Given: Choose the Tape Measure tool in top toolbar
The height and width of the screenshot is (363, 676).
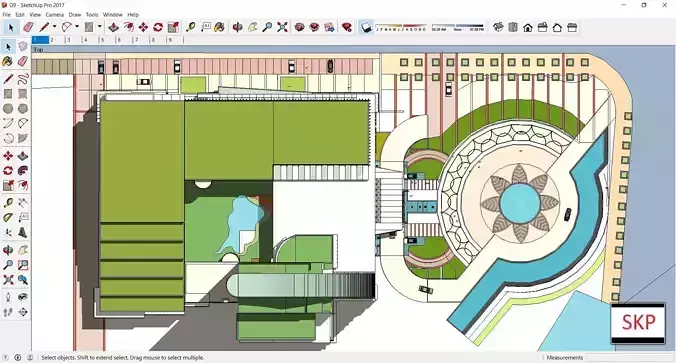Looking at the screenshot, I should [191, 27].
